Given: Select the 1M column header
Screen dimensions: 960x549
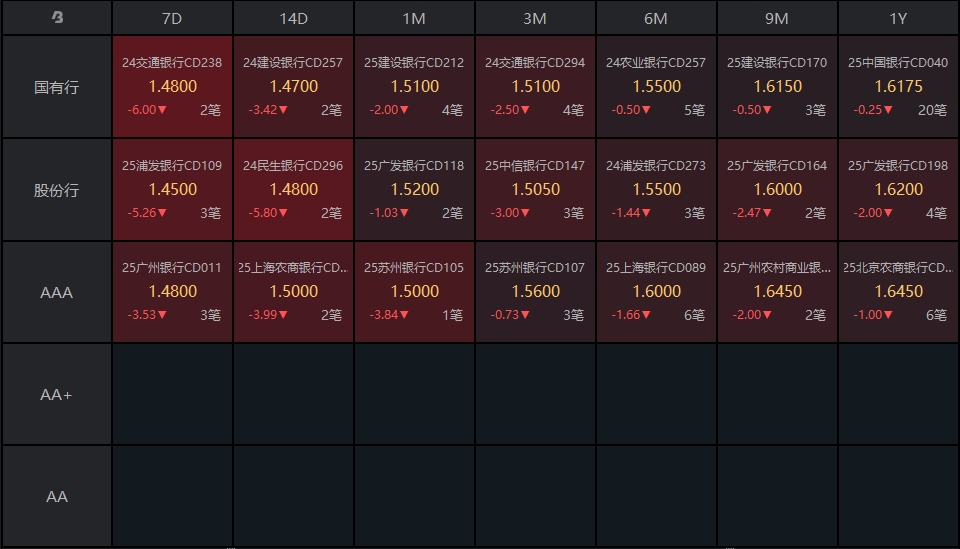Looking at the screenshot, I should (414, 18).
